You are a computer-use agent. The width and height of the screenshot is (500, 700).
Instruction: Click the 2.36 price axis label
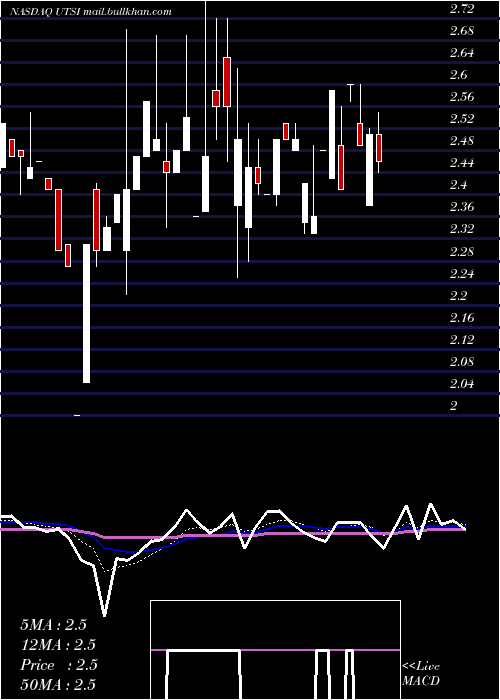click(x=462, y=208)
